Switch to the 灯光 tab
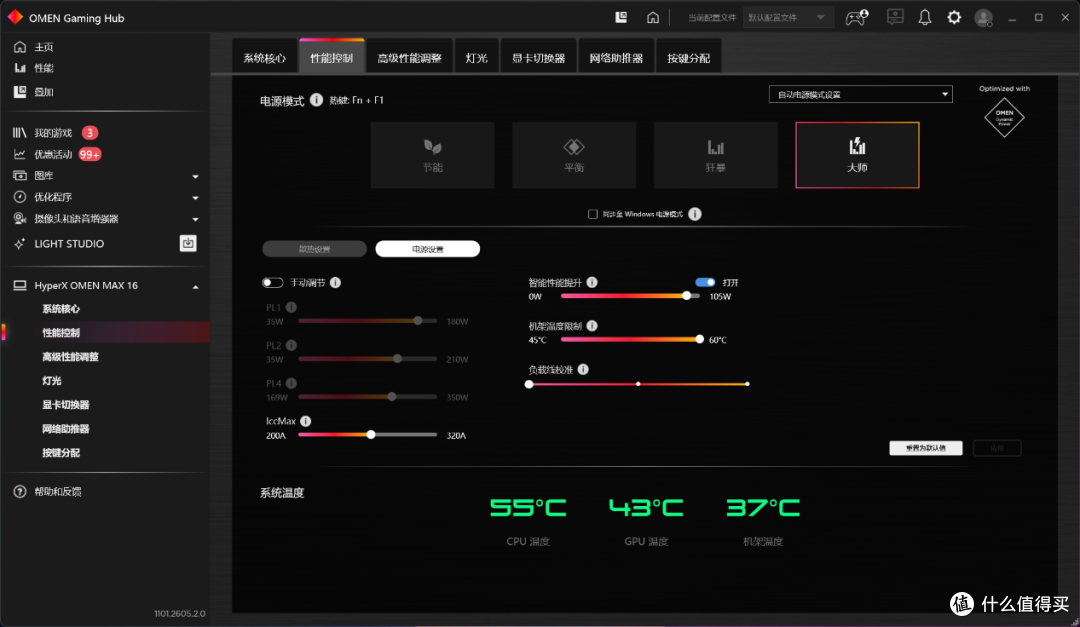This screenshot has width=1080, height=627. point(476,58)
